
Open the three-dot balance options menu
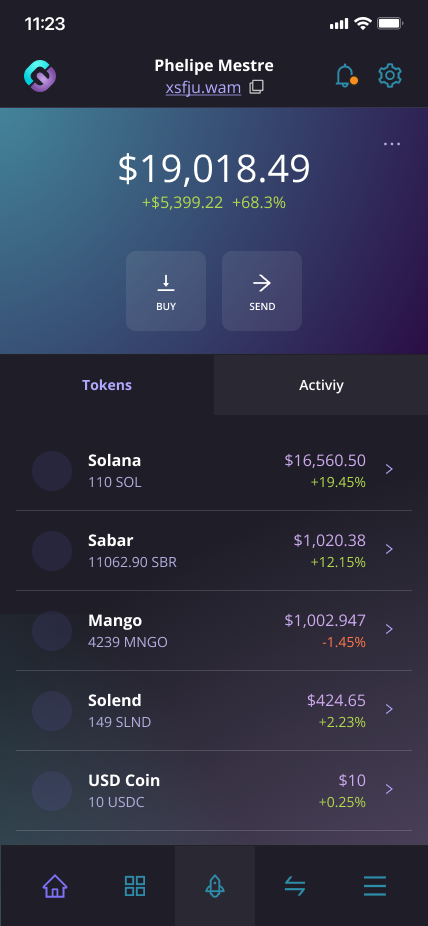(392, 144)
